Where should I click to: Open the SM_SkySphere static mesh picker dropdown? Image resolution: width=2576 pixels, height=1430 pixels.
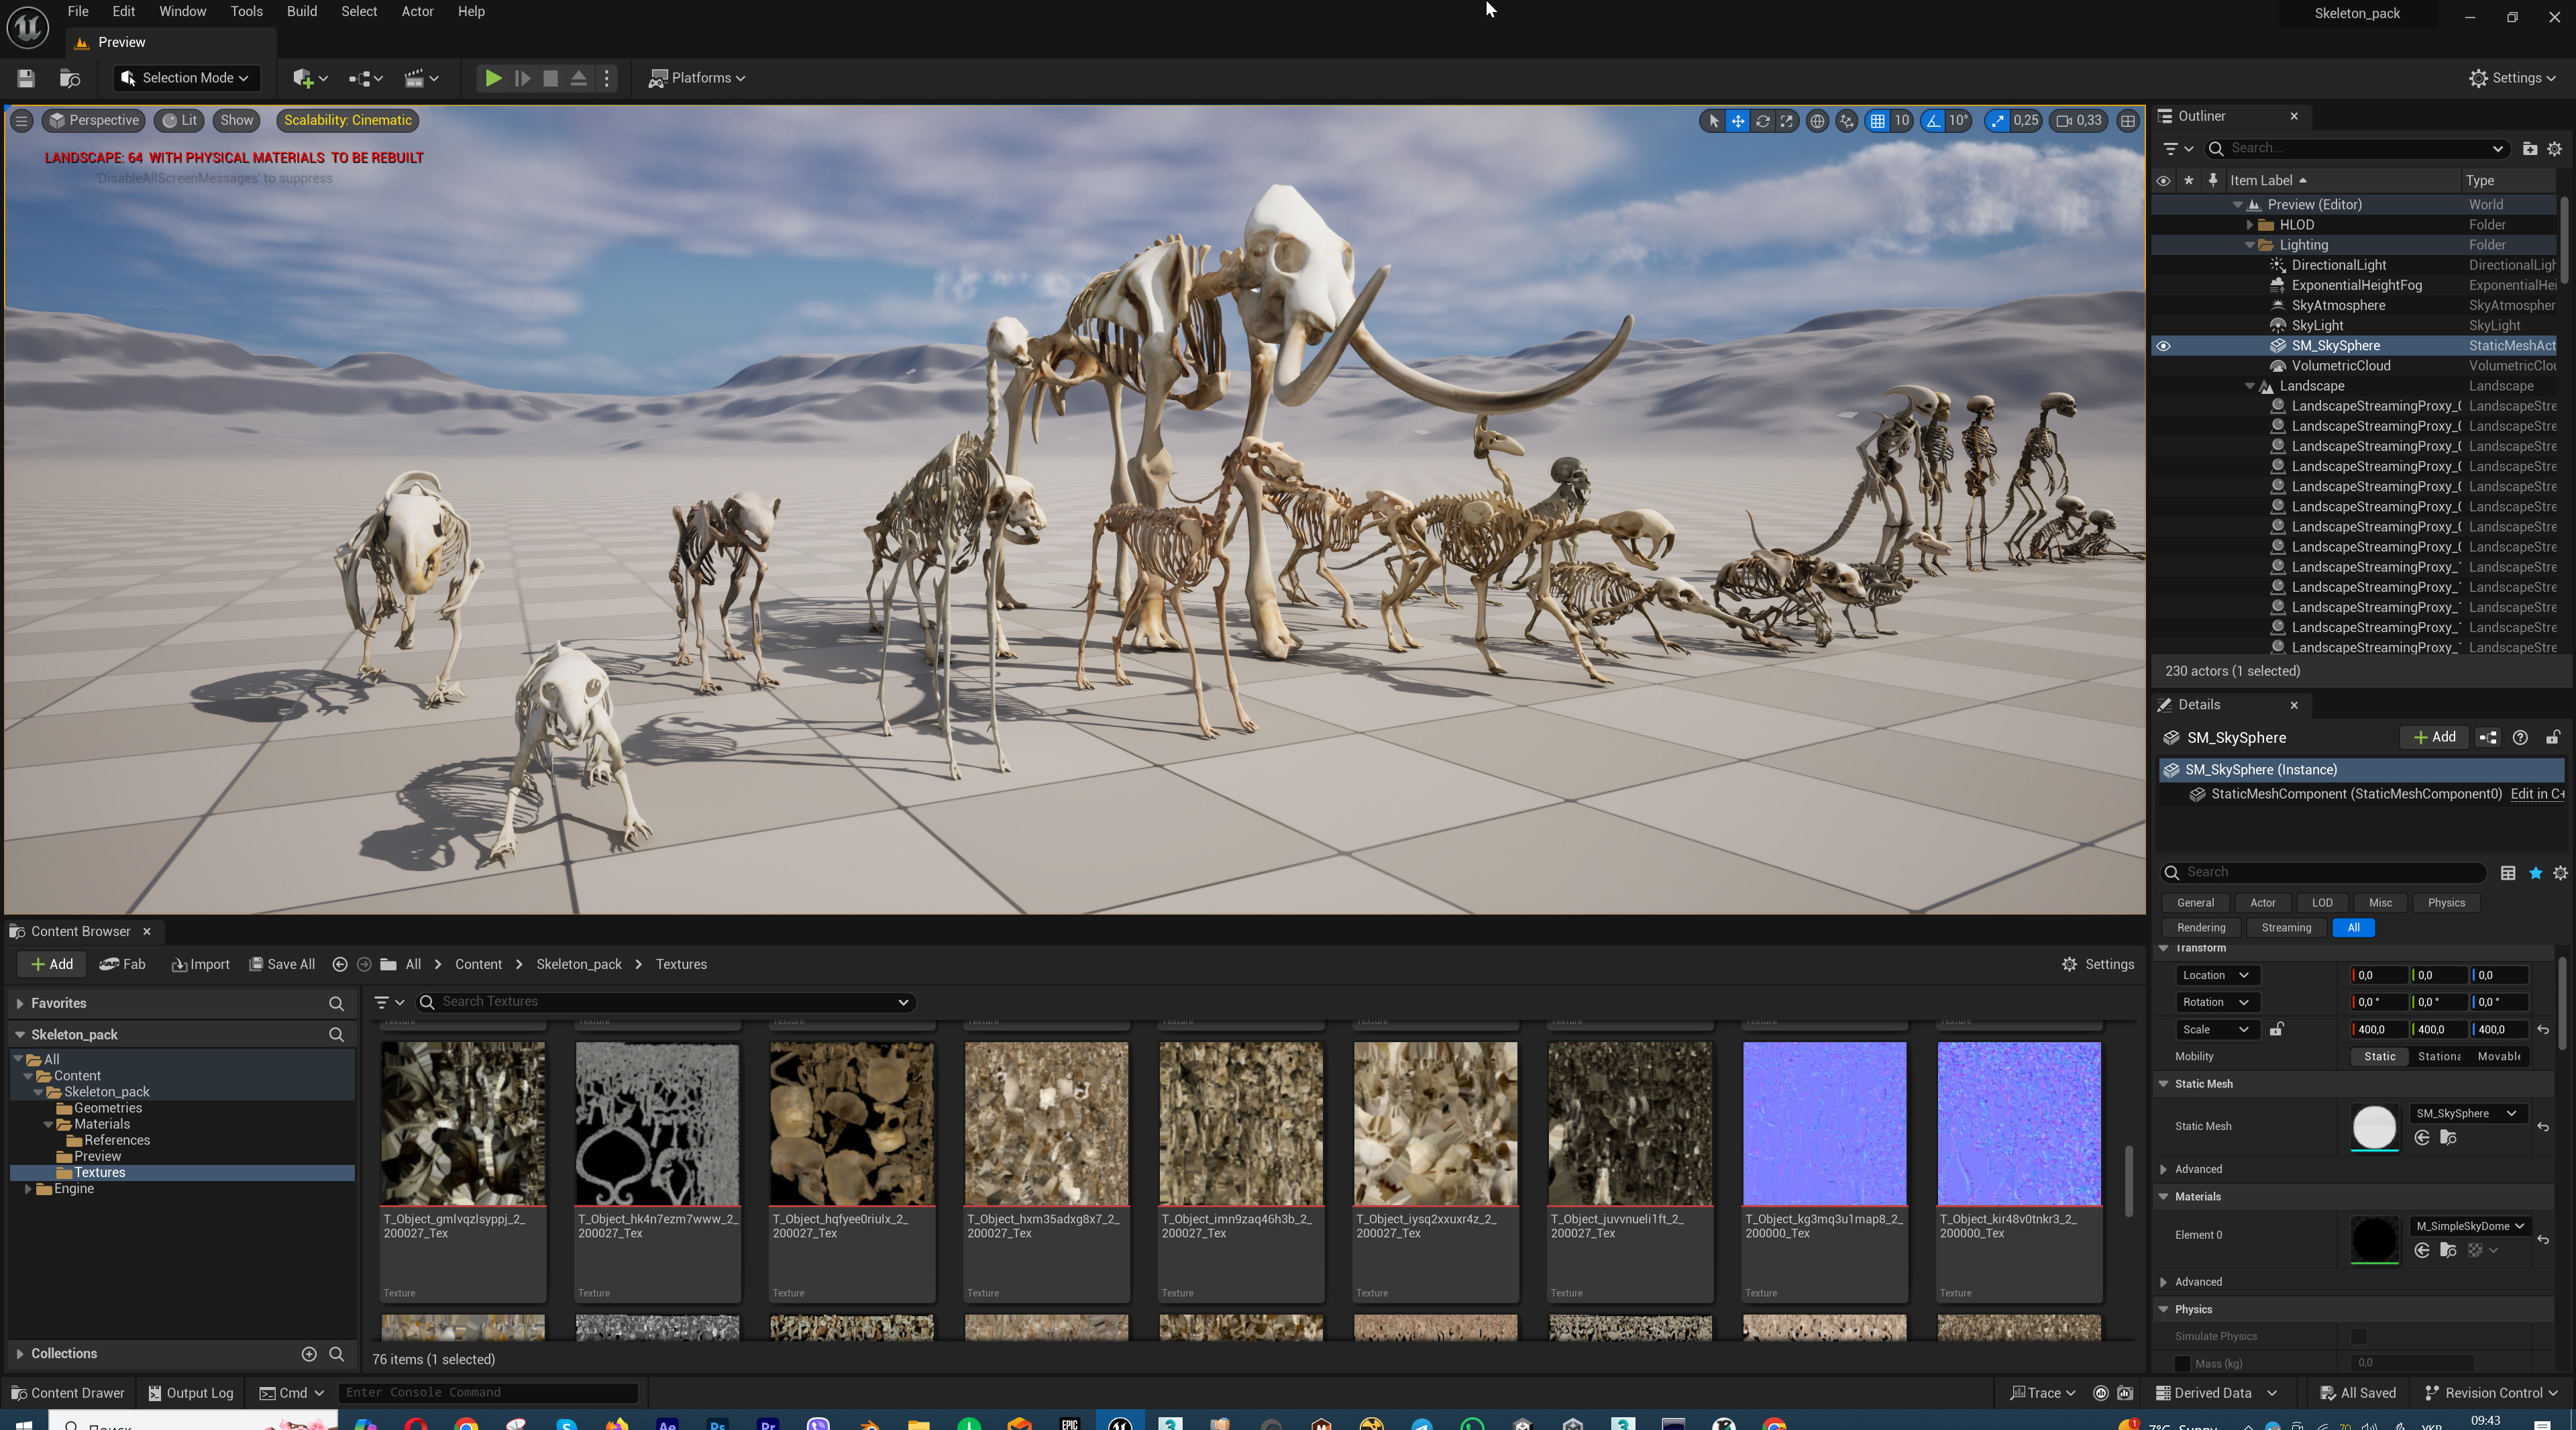(2467, 1113)
